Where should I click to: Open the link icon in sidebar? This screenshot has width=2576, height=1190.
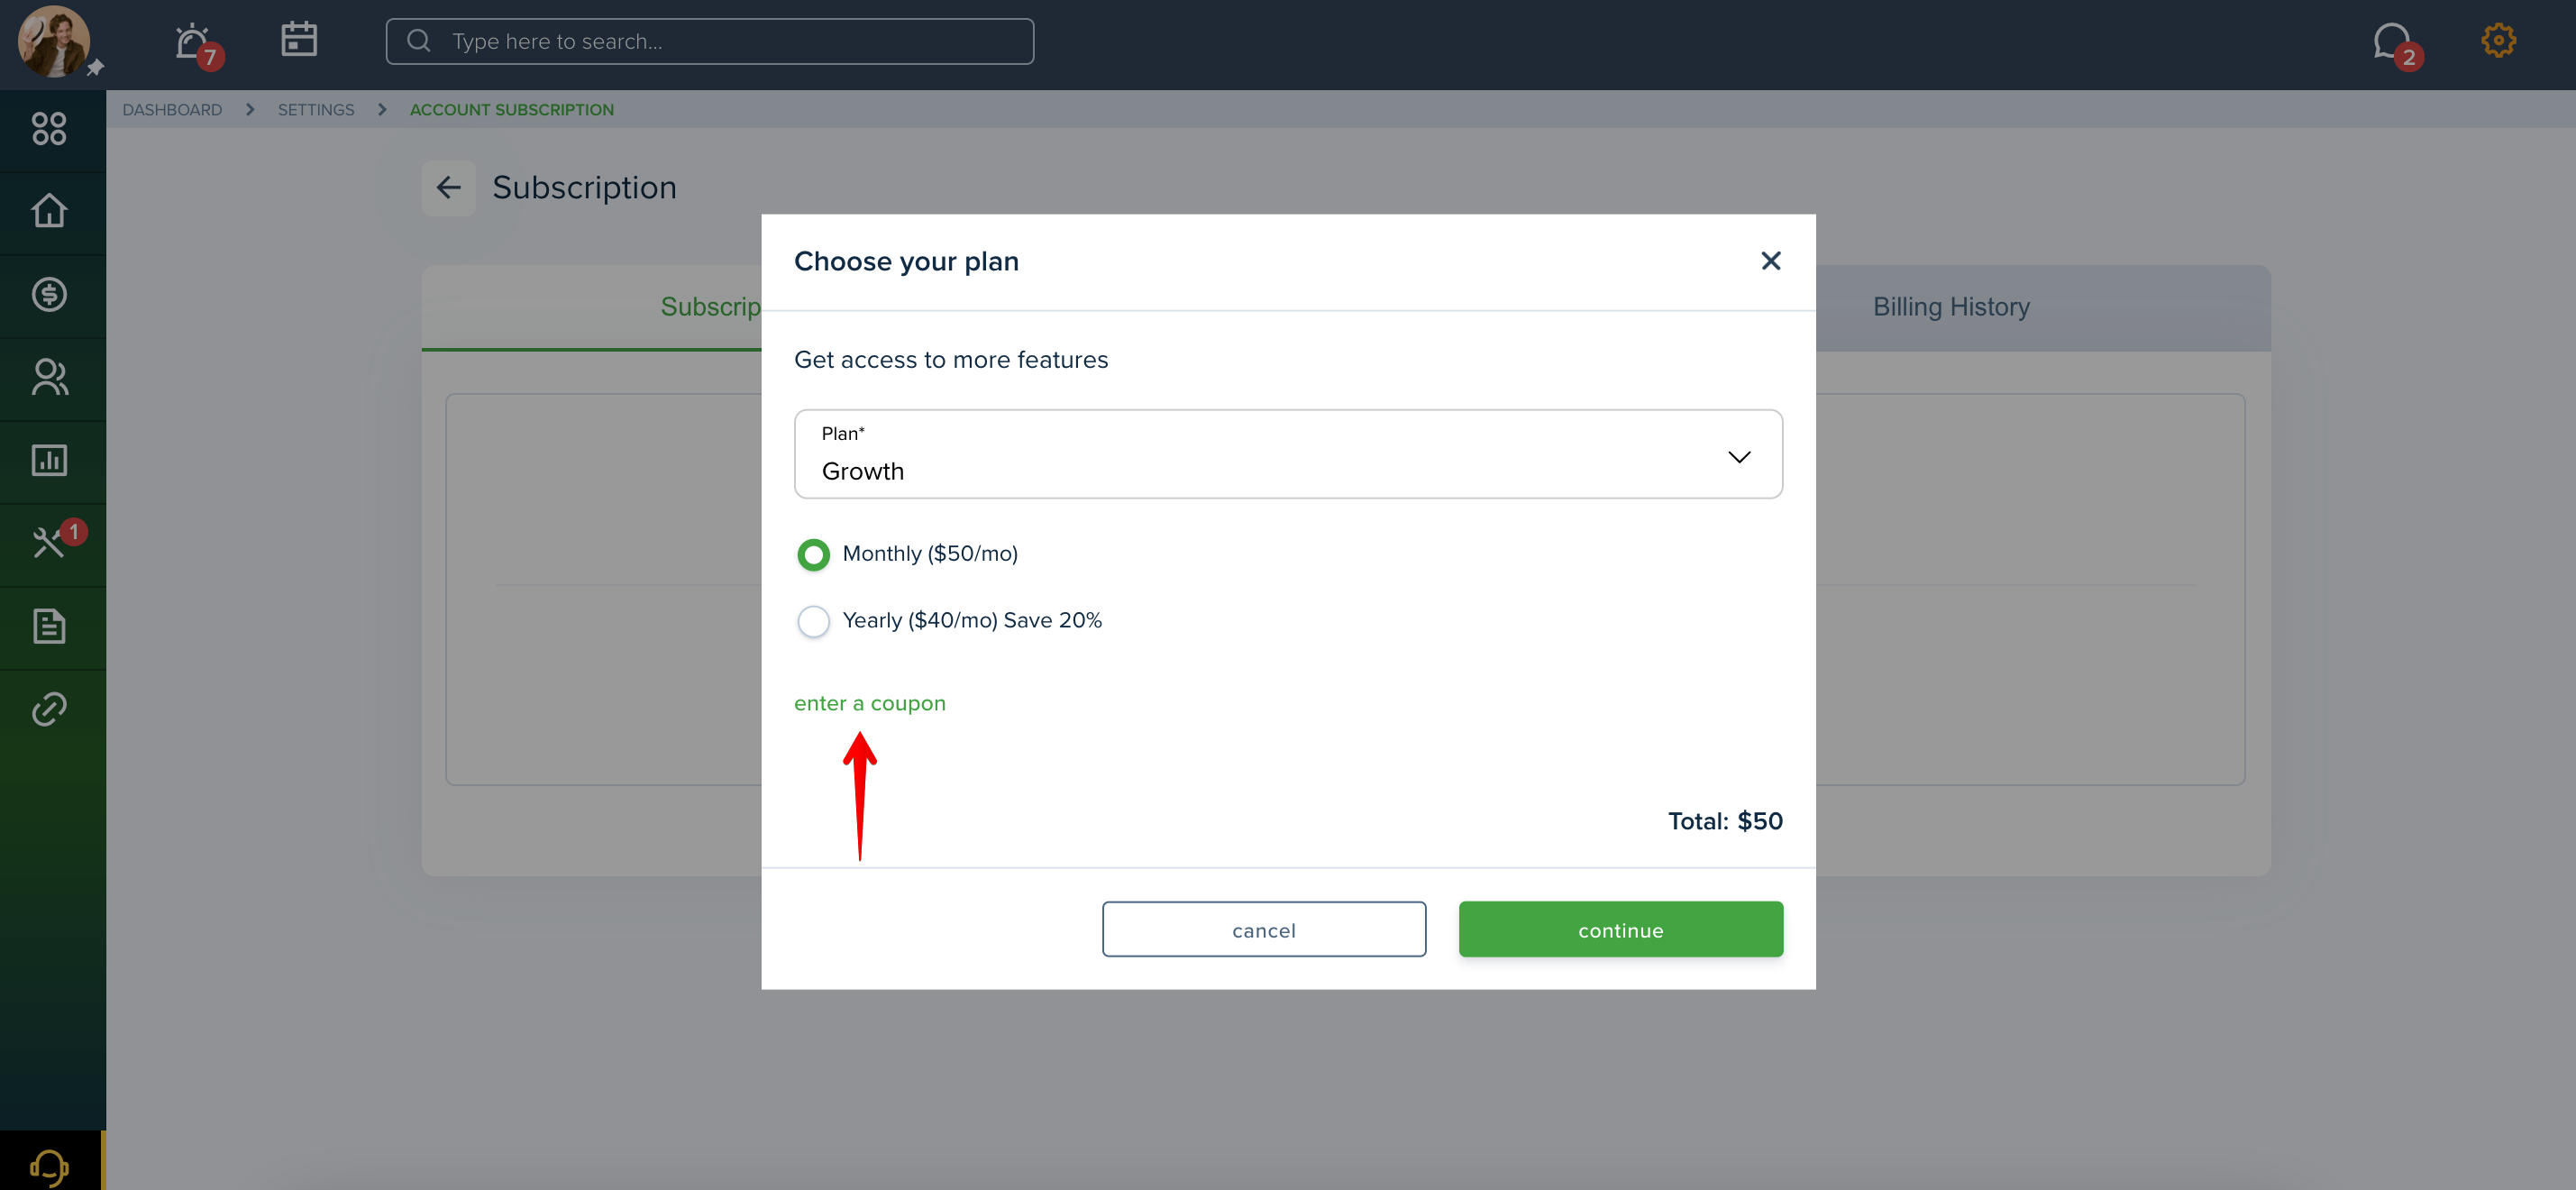(x=49, y=709)
